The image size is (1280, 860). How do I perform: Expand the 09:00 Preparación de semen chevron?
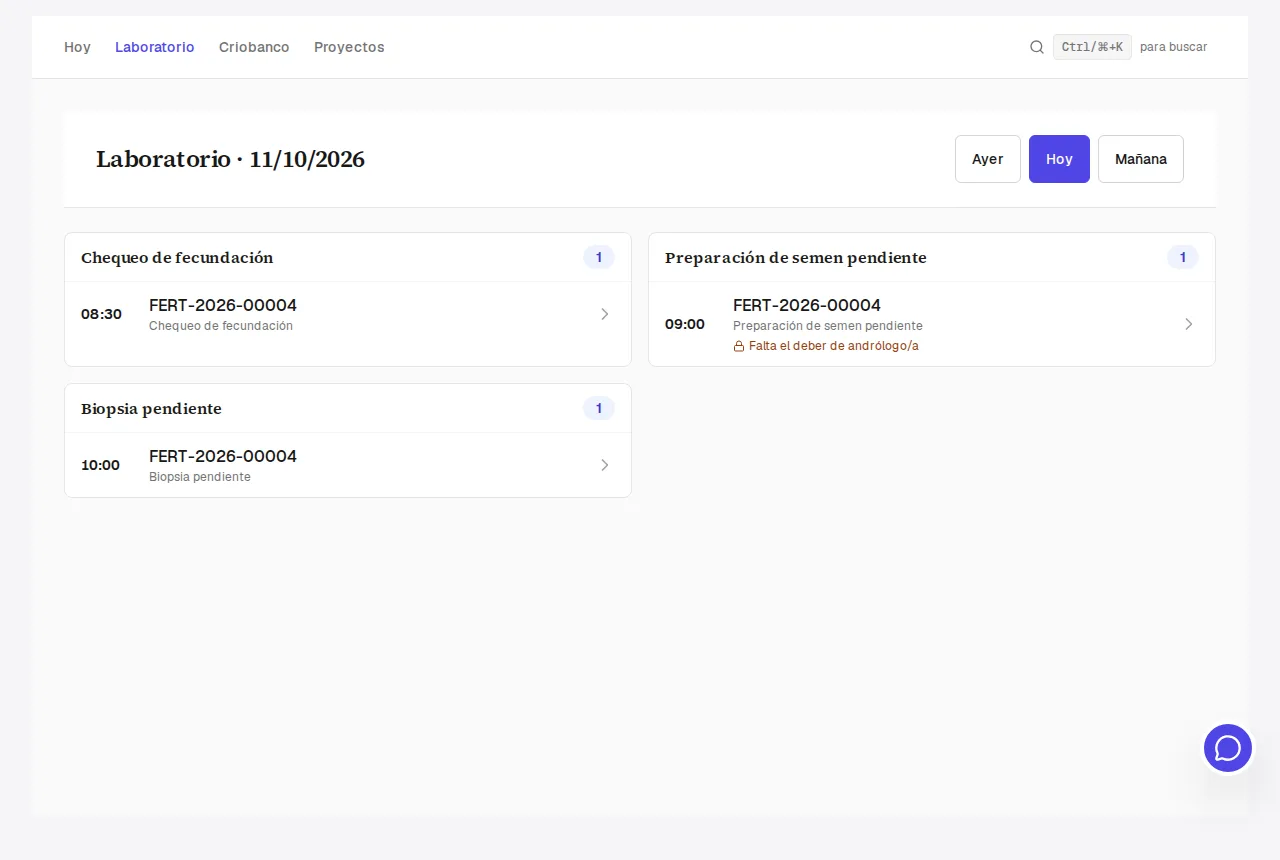pyautogui.click(x=1188, y=324)
